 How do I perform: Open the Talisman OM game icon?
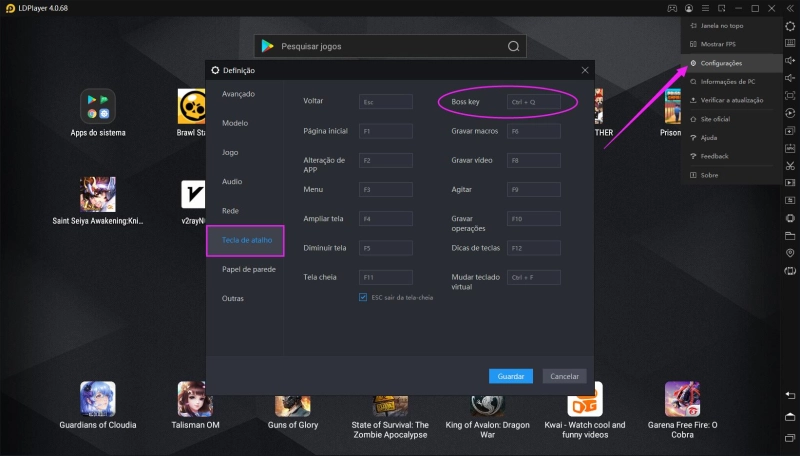[x=194, y=399]
